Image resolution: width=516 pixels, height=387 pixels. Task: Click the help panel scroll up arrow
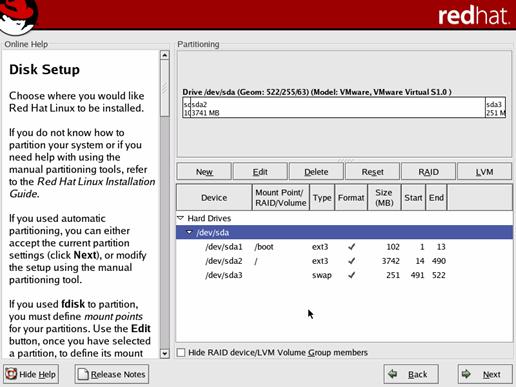pyautogui.click(x=165, y=55)
